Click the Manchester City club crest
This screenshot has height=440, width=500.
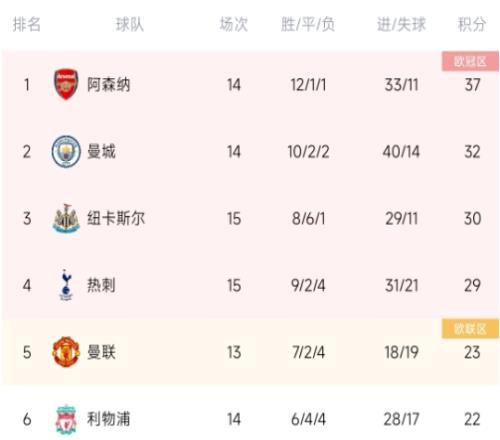click(x=66, y=151)
